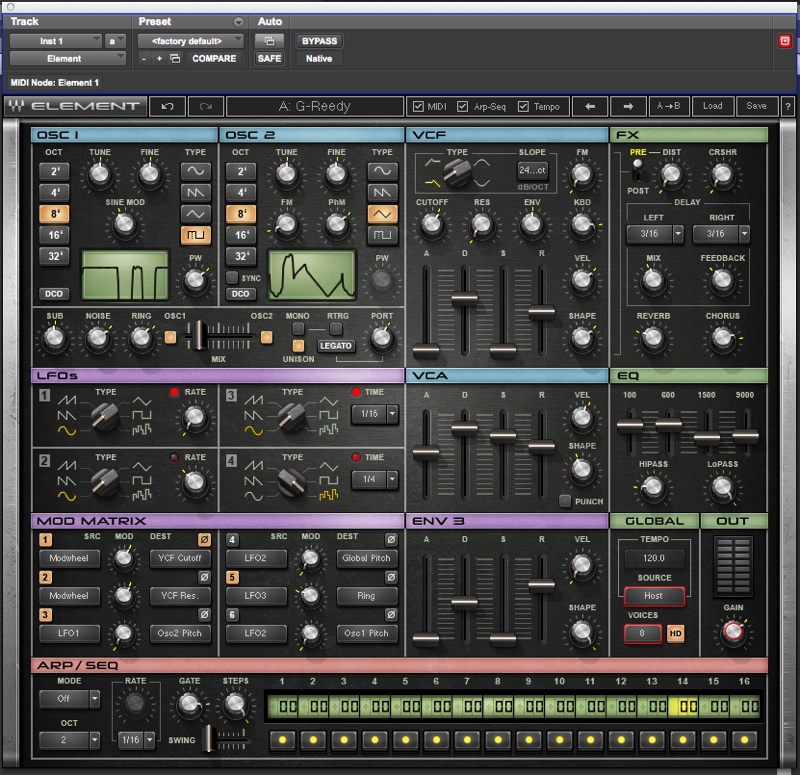
Task: Invert mod matrix slot 2 phase
Action: (x=204, y=577)
